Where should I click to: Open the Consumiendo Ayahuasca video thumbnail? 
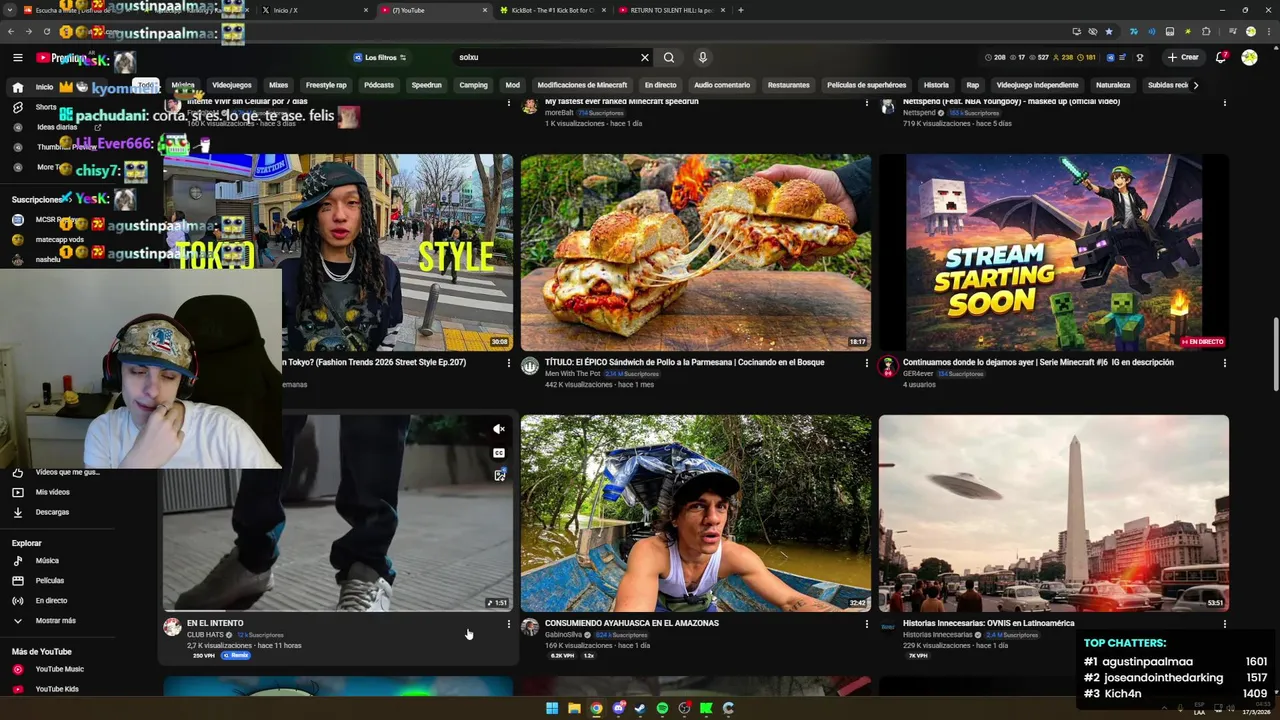tap(695, 513)
